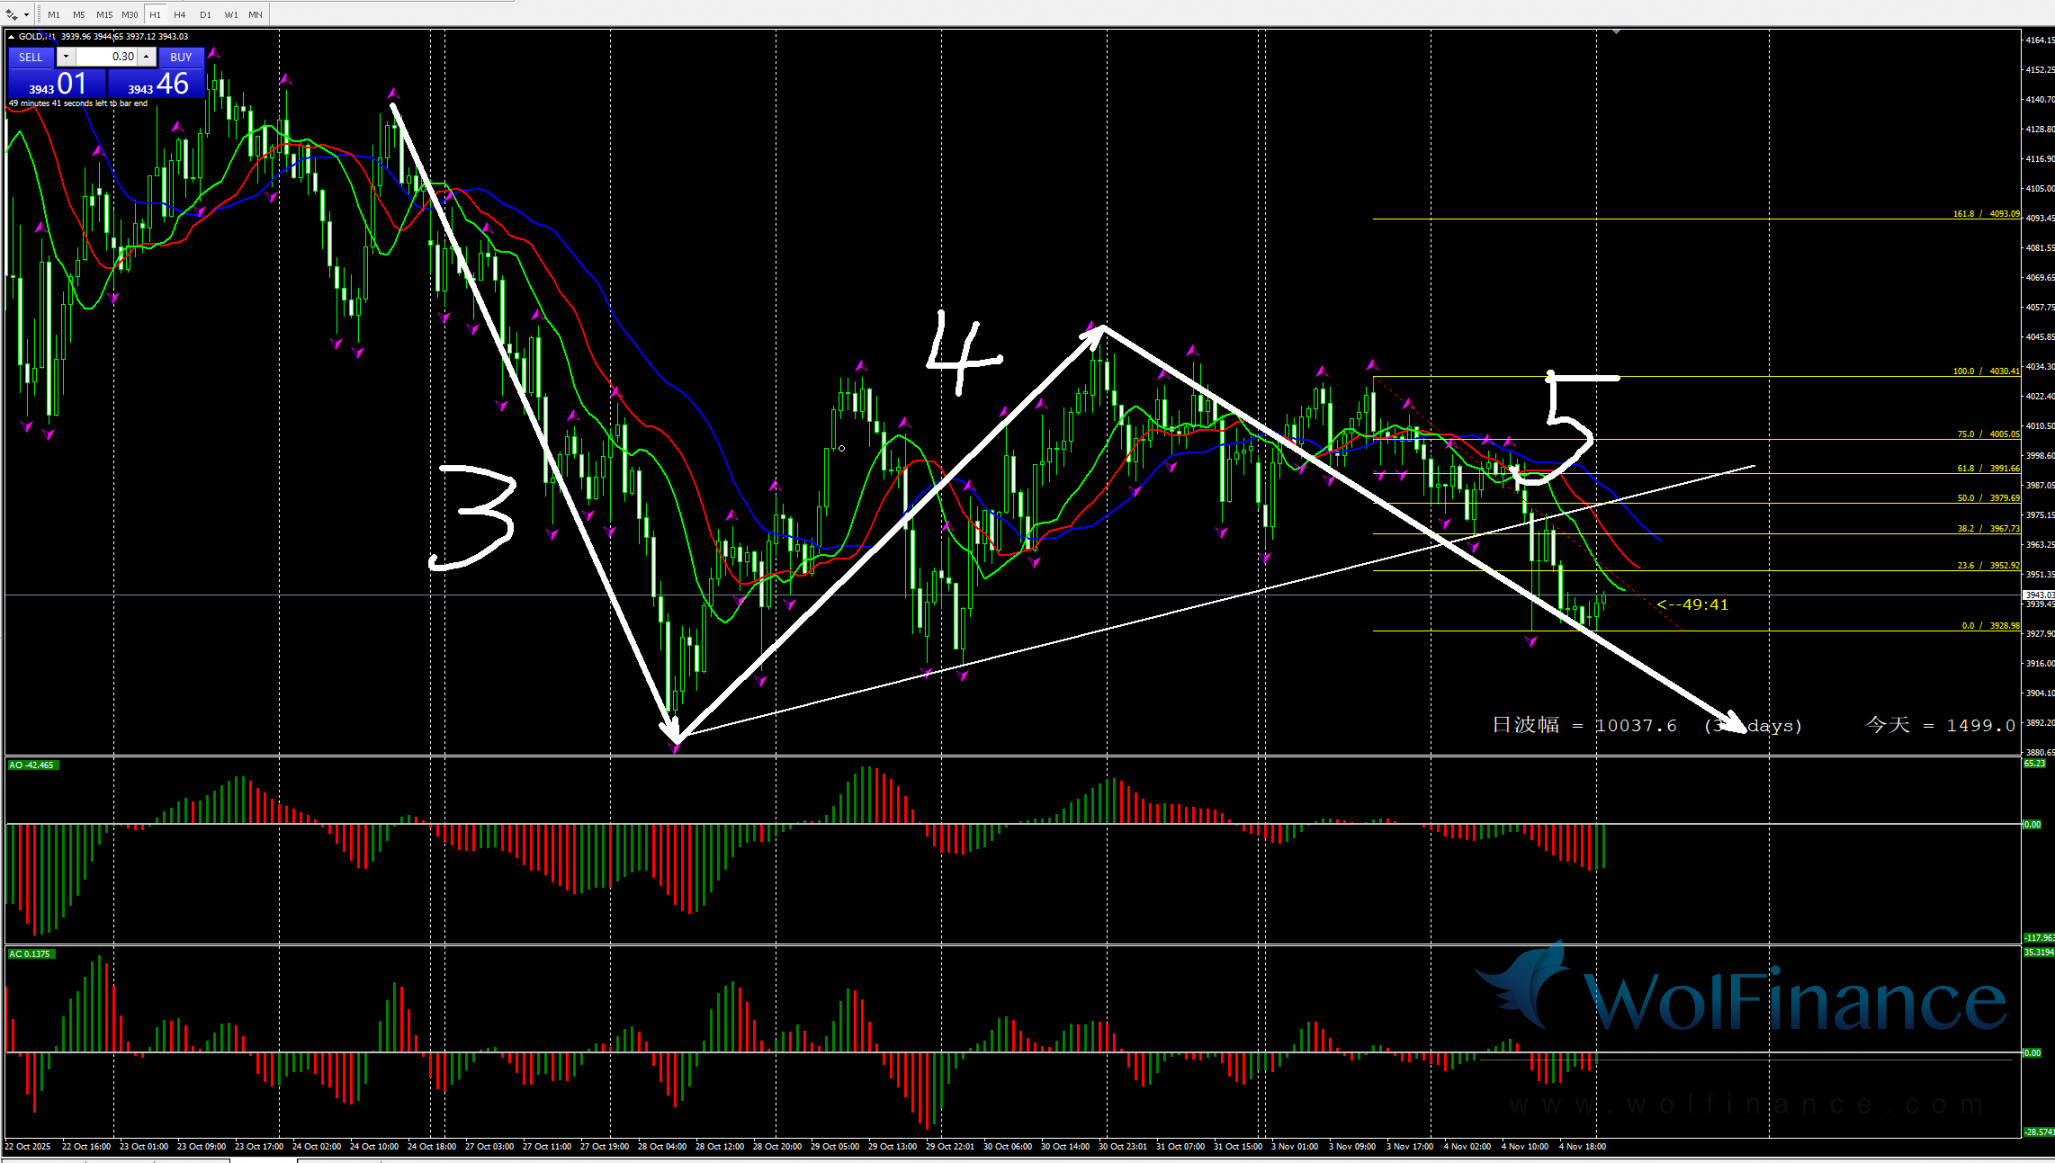Collapse one-click trading panel triangle near GOLD
Image resolution: width=2055 pixels, height=1163 pixels.
(11, 37)
